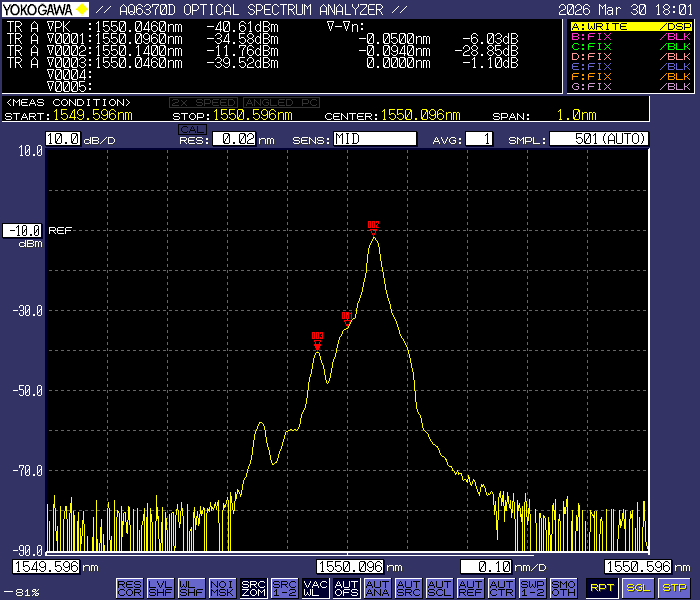This screenshot has height=600, width=700.
Task: Click the 10.0 dB/D scale input field
Action: click(62, 139)
